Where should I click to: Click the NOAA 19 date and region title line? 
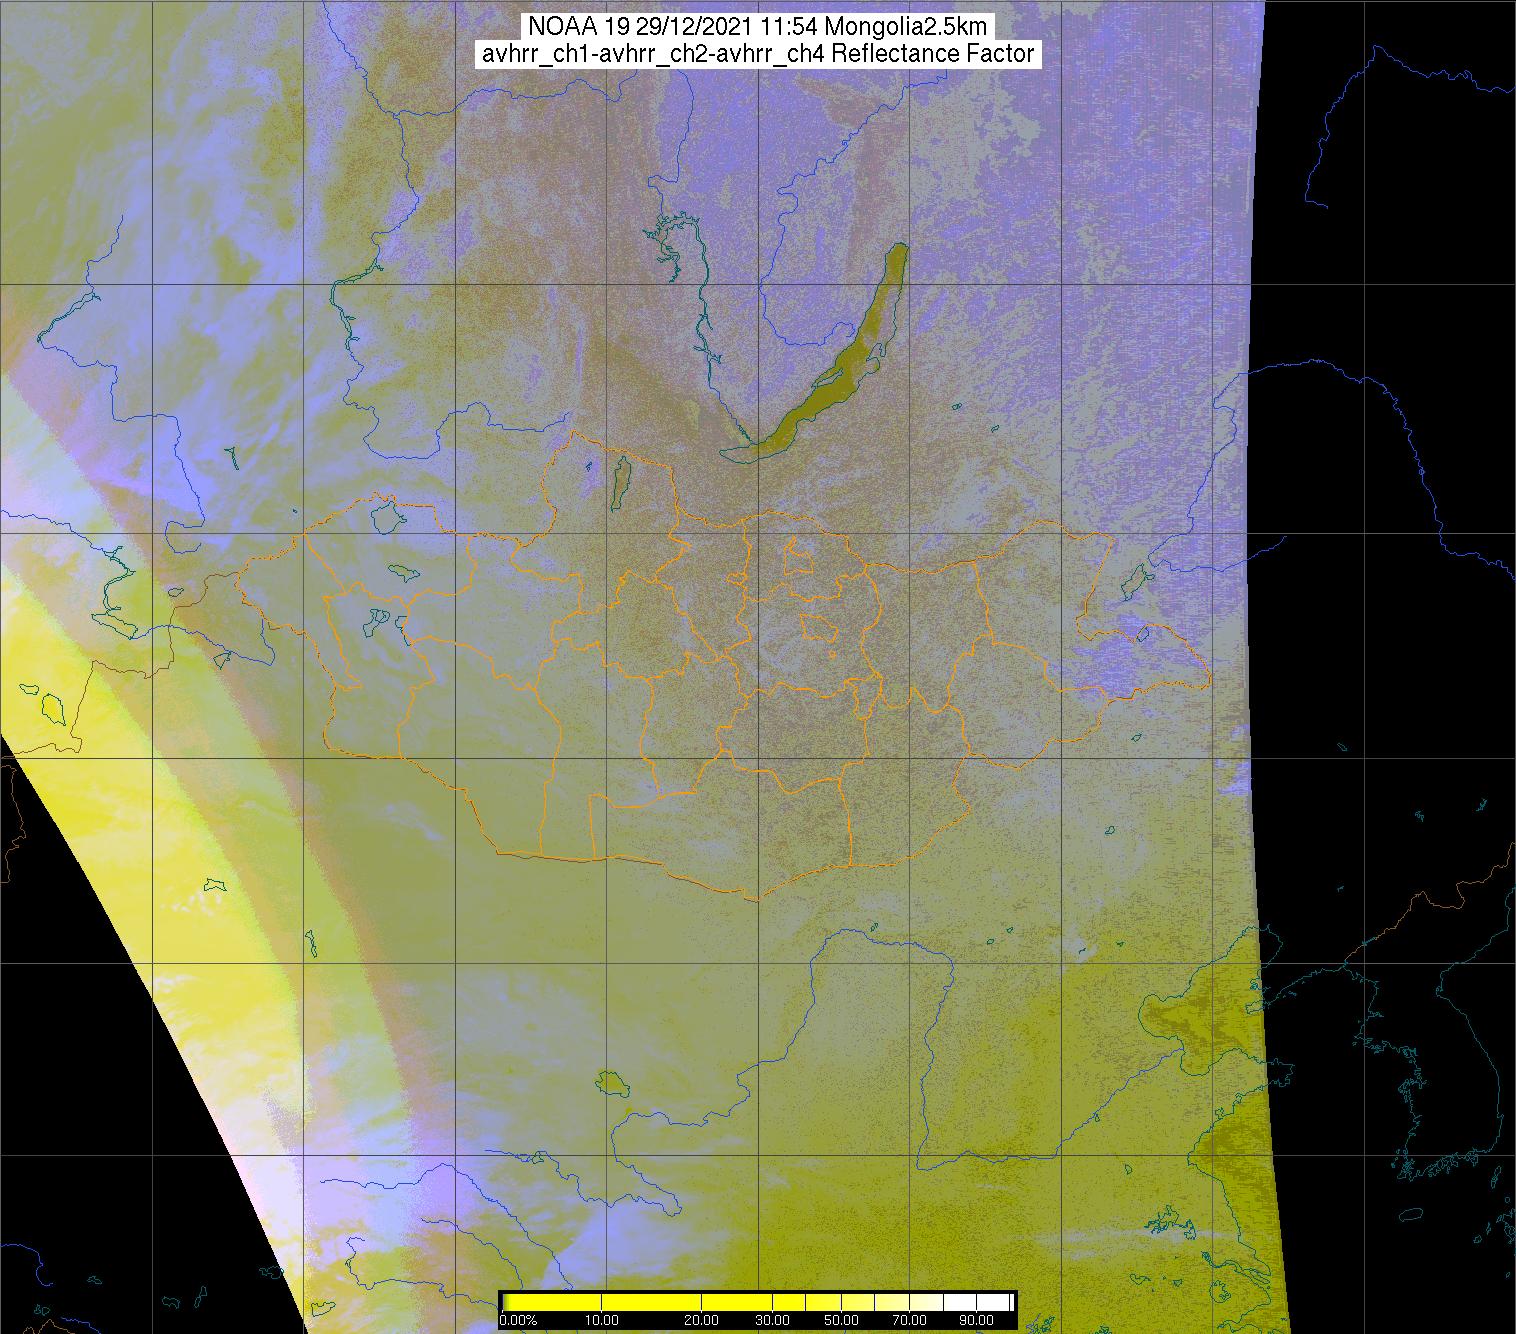tap(758, 27)
